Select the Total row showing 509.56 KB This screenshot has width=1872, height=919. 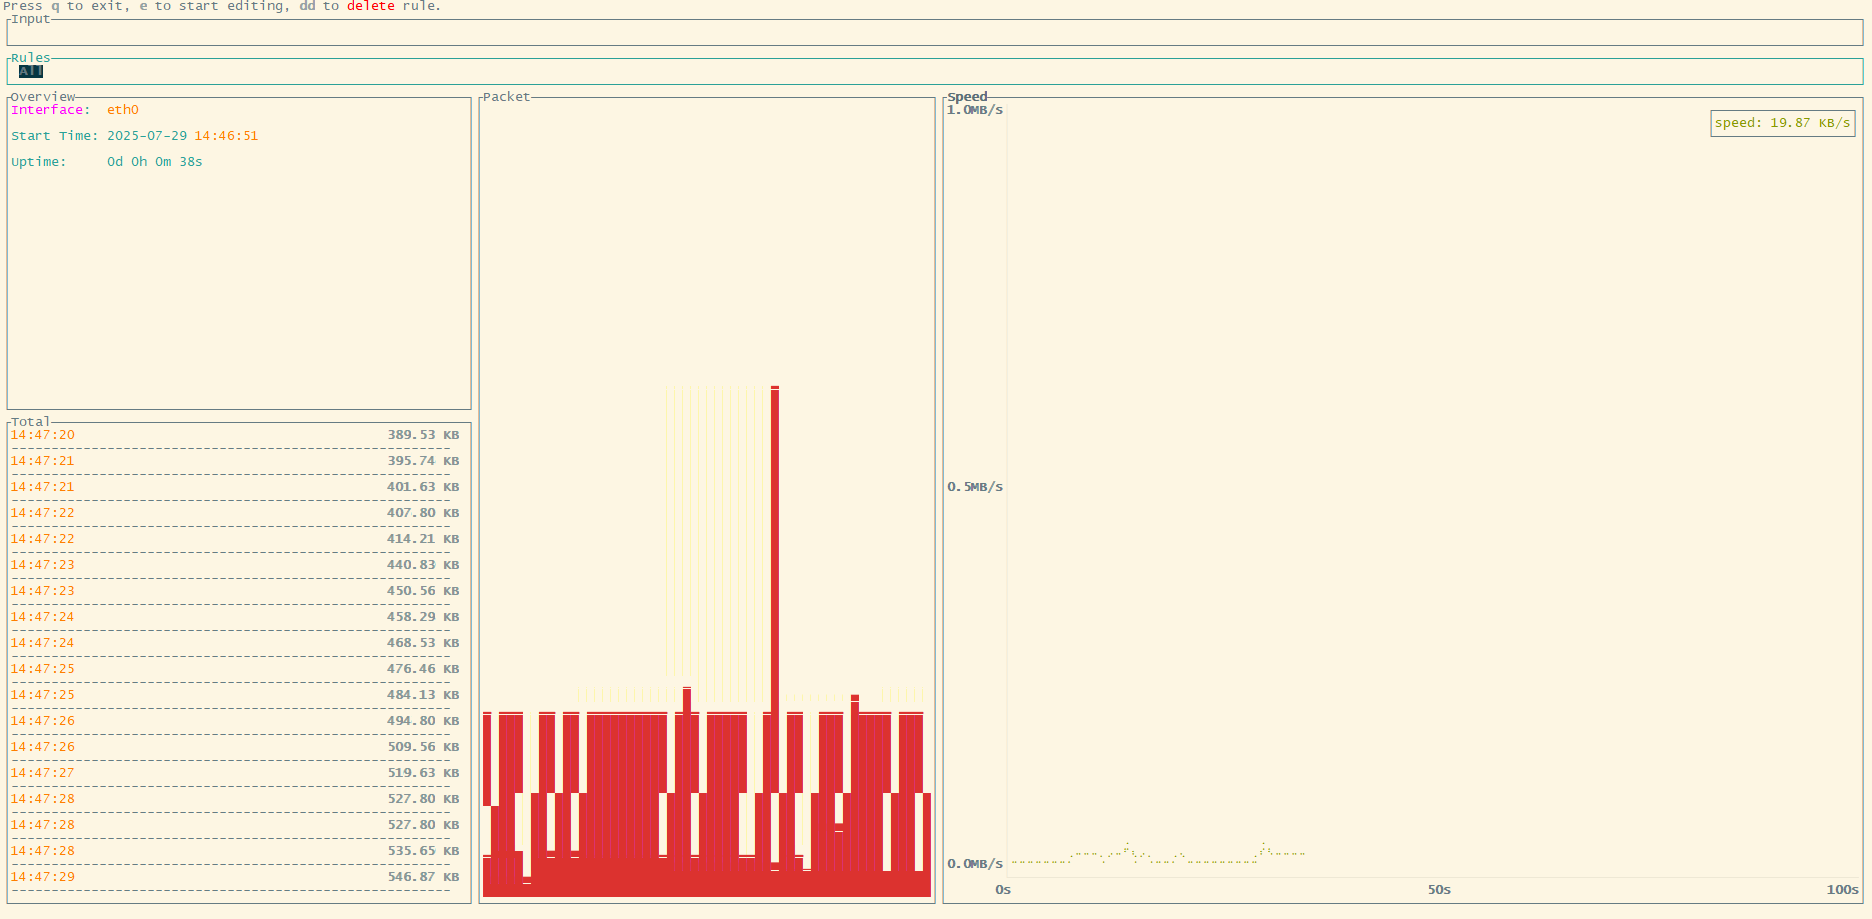point(235,747)
